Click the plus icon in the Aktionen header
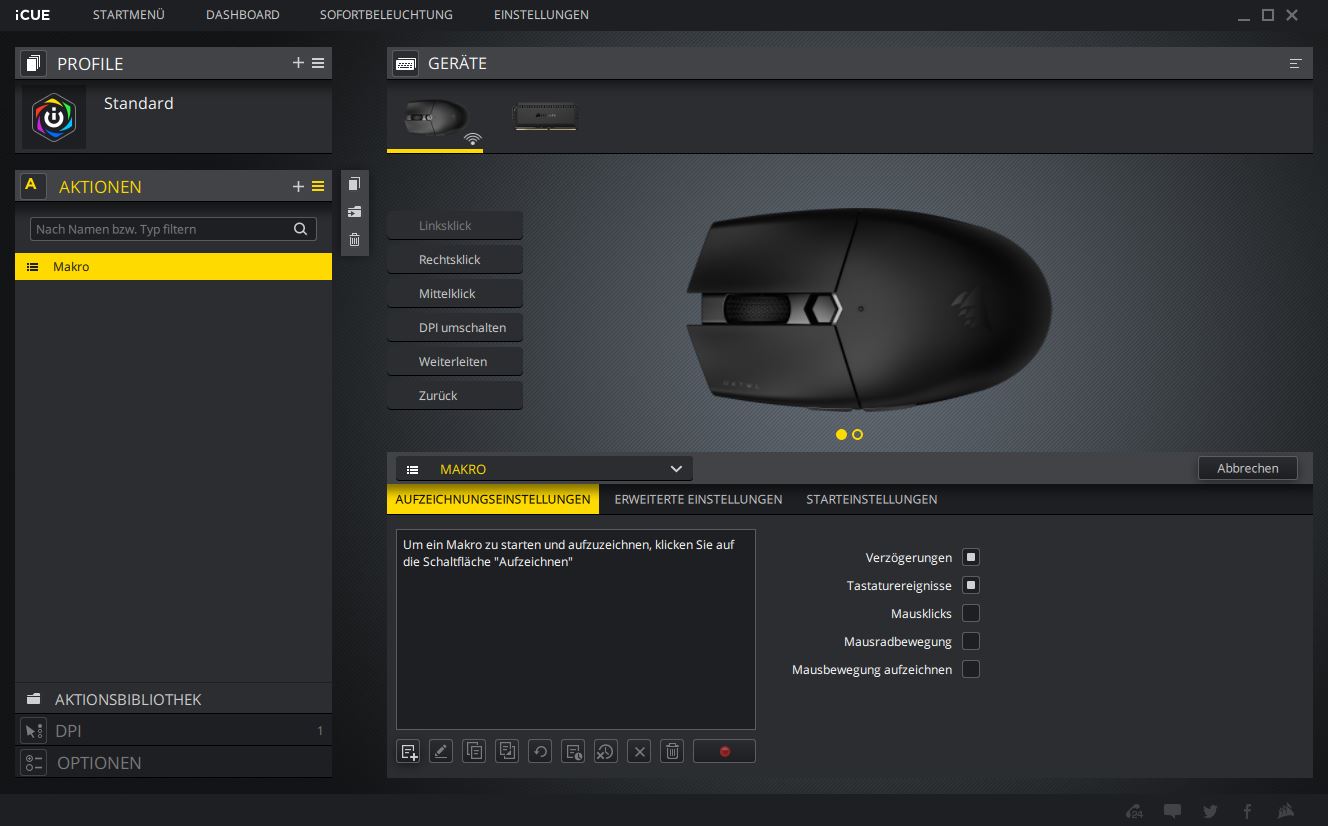Screen dimensions: 1328x826 pos(298,186)
